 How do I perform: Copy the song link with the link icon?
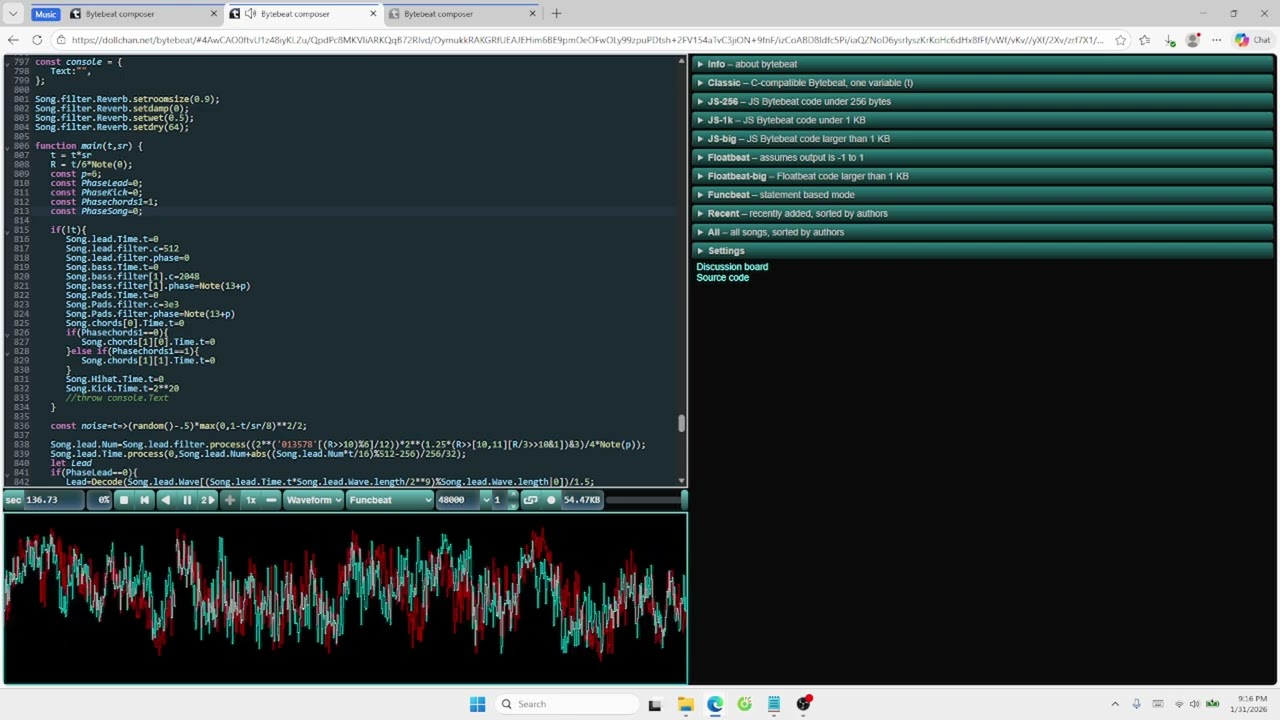tap(530, 500)
